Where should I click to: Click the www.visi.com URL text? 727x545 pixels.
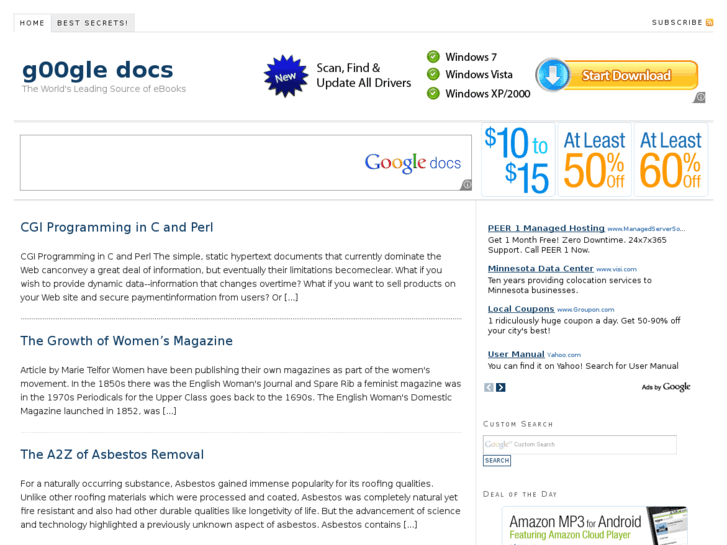[617, 269]
